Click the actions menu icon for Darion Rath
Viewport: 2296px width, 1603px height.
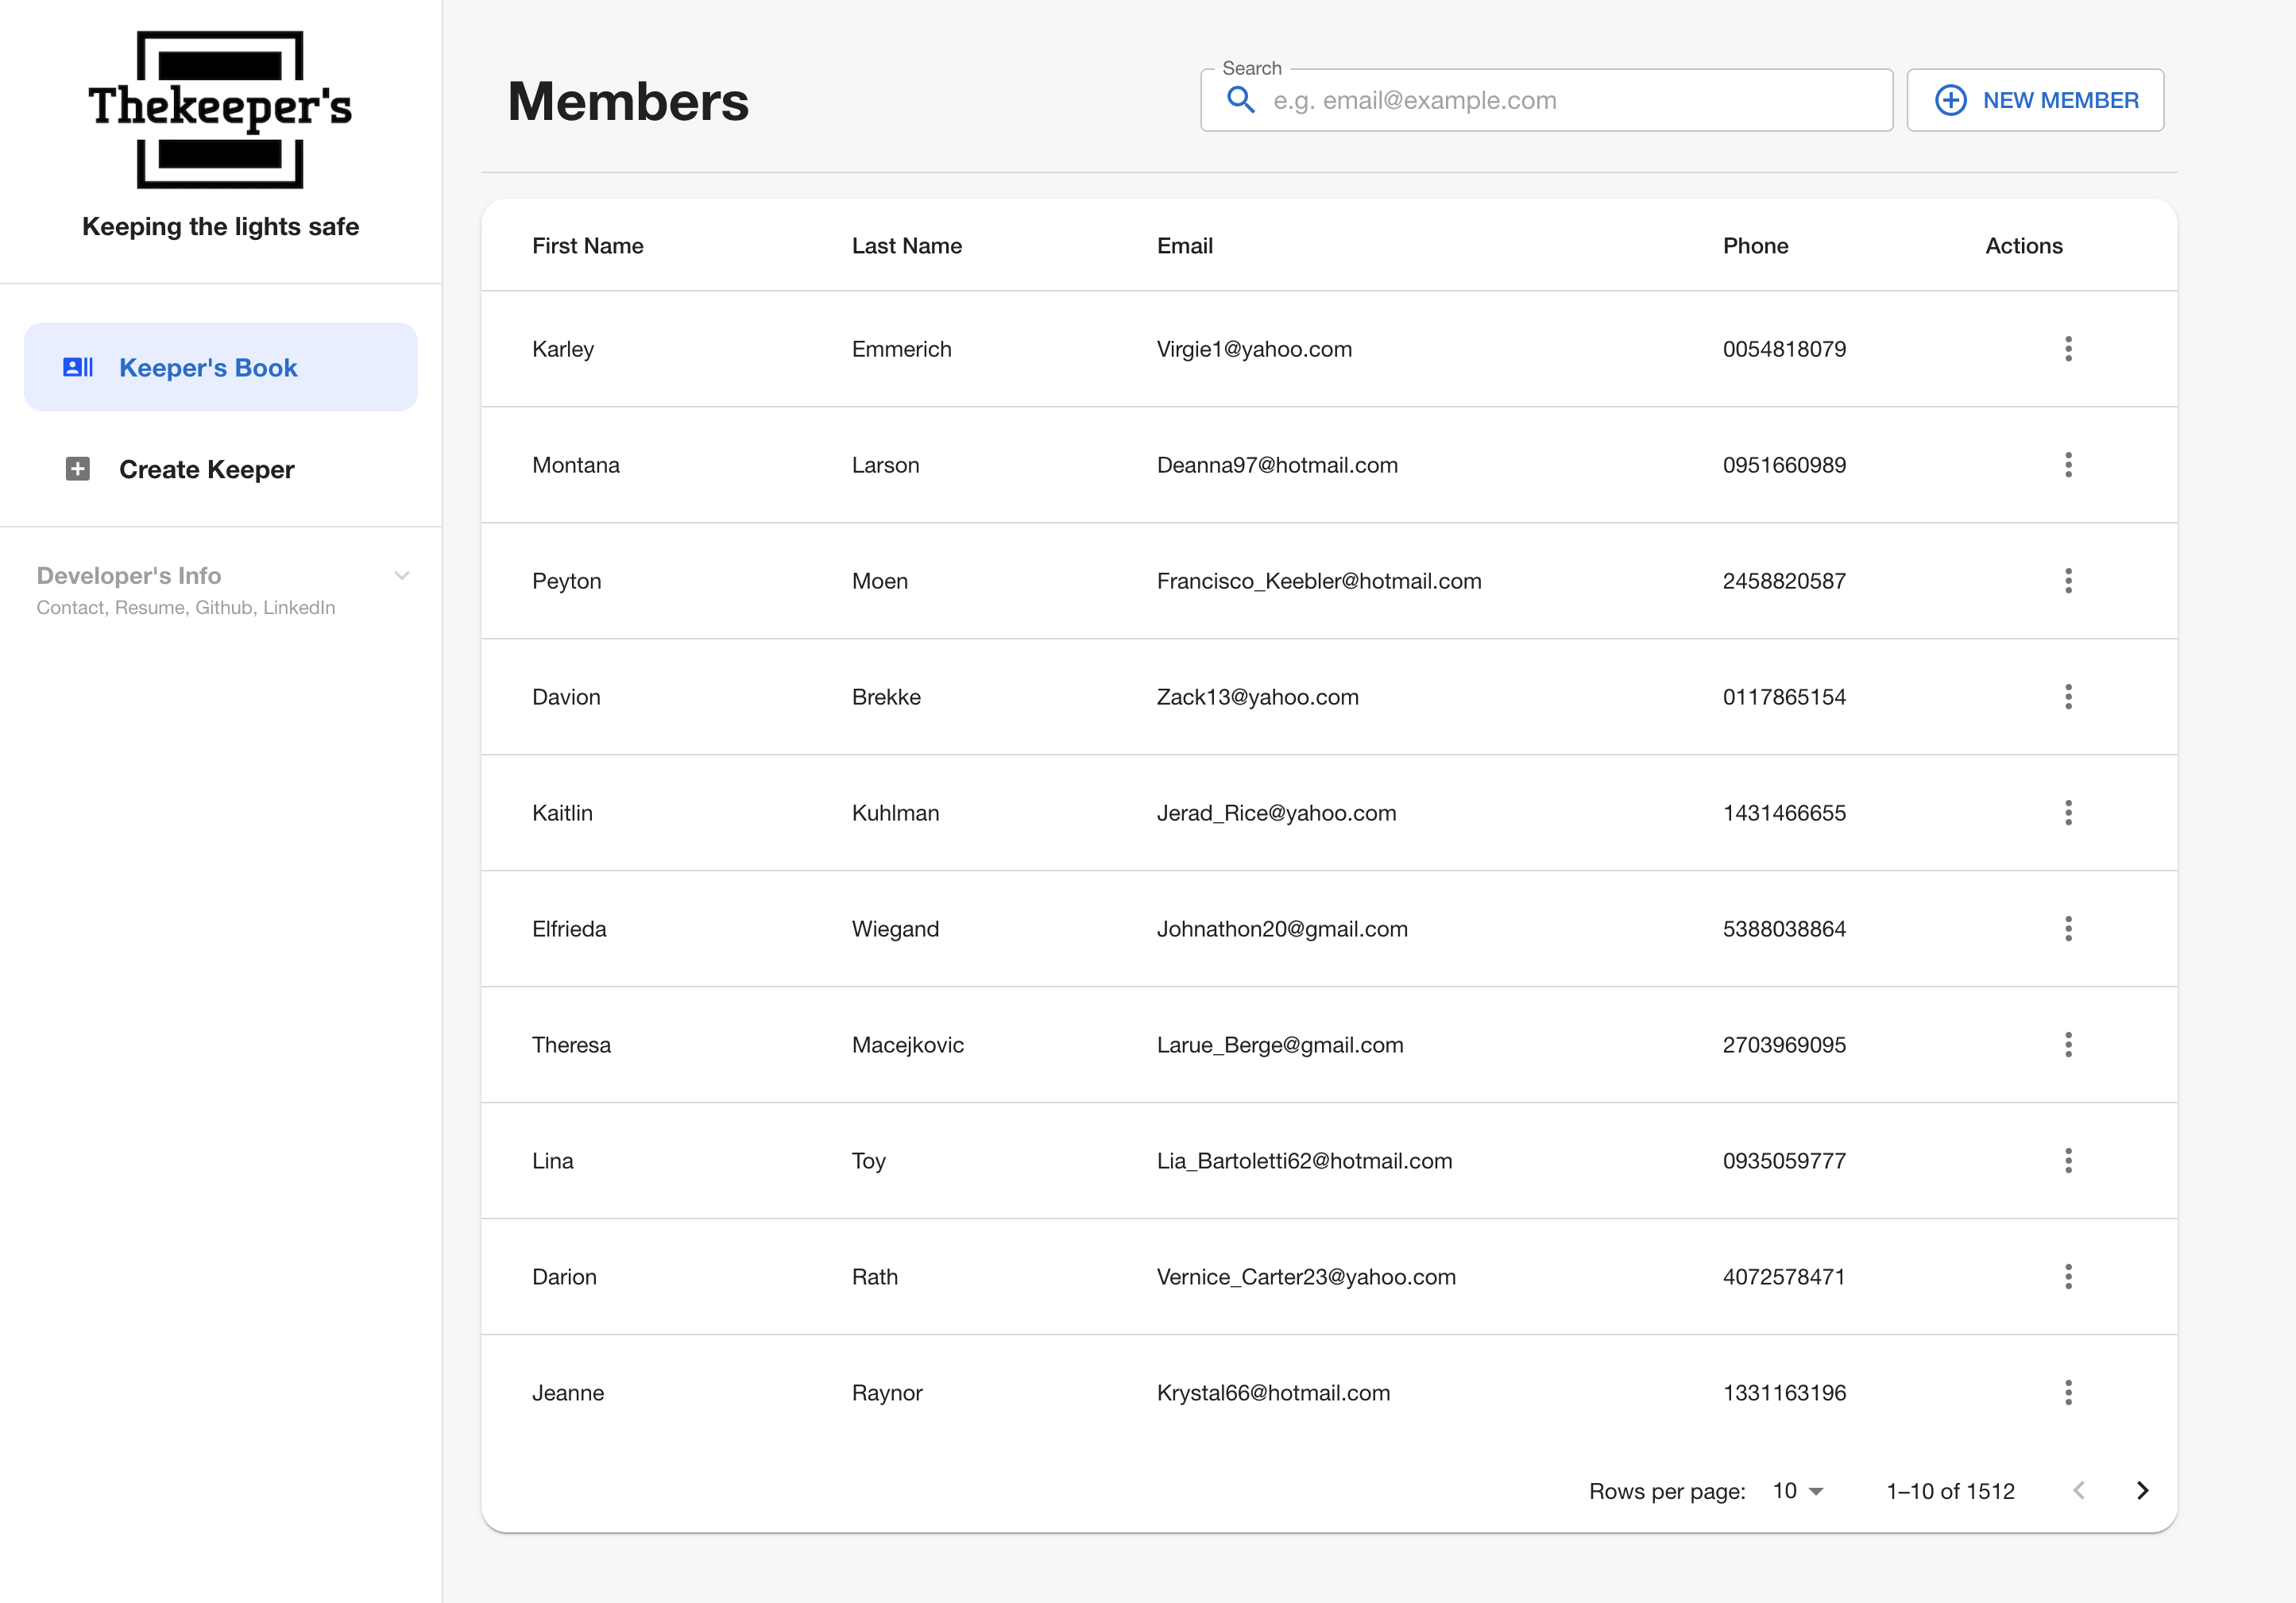pos(2067,1277)
